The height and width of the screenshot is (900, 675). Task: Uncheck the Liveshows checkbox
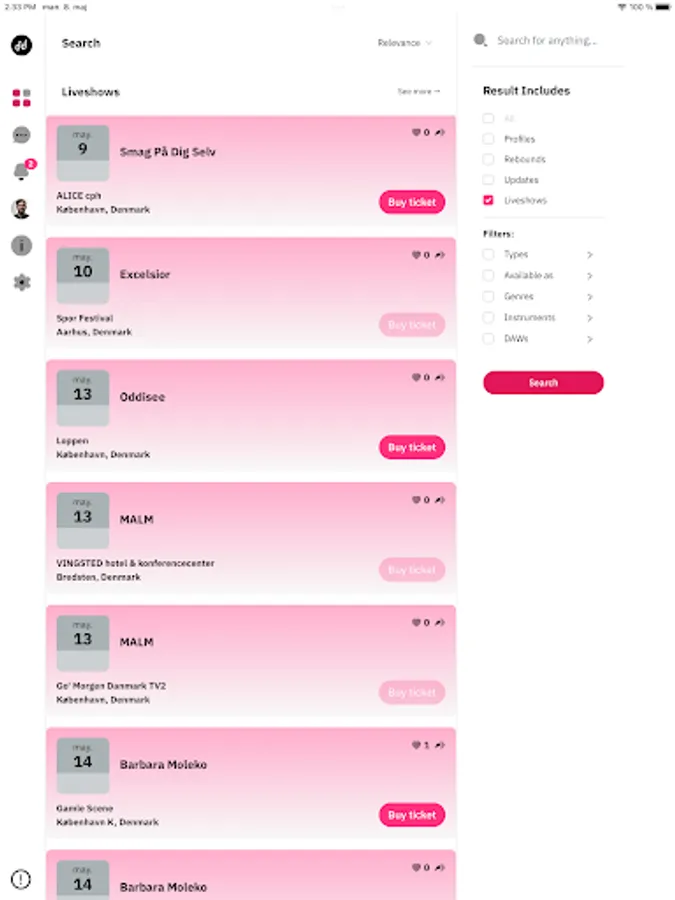click(488, 200)
